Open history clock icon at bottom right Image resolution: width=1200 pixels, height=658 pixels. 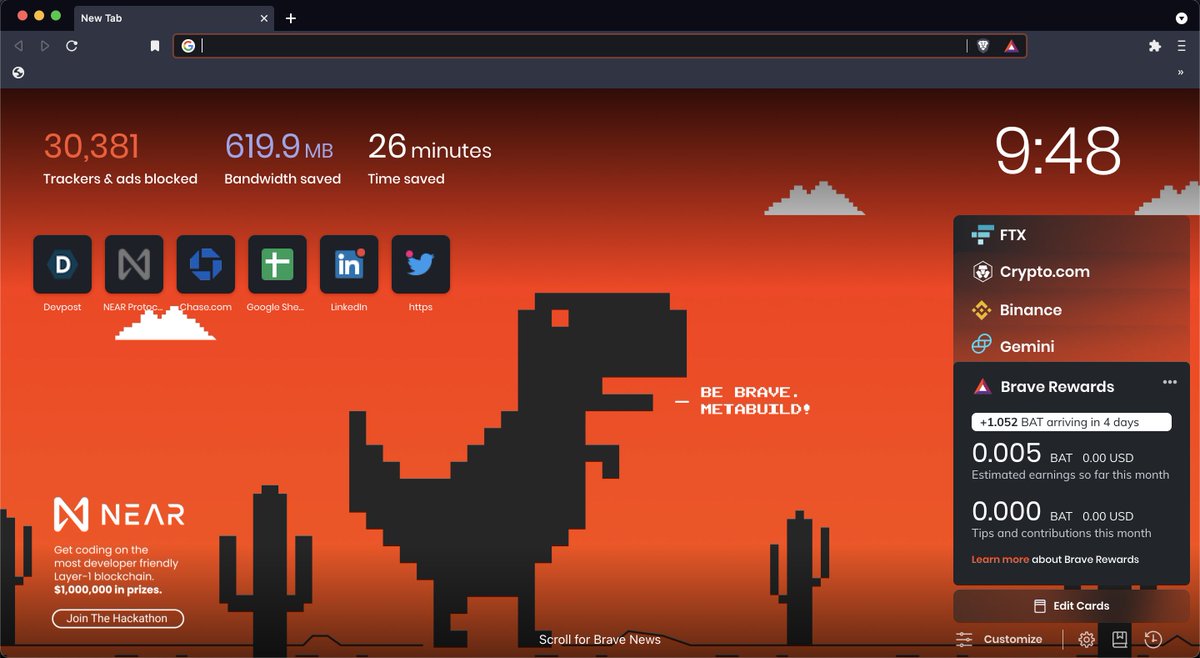pos(1153,639)
